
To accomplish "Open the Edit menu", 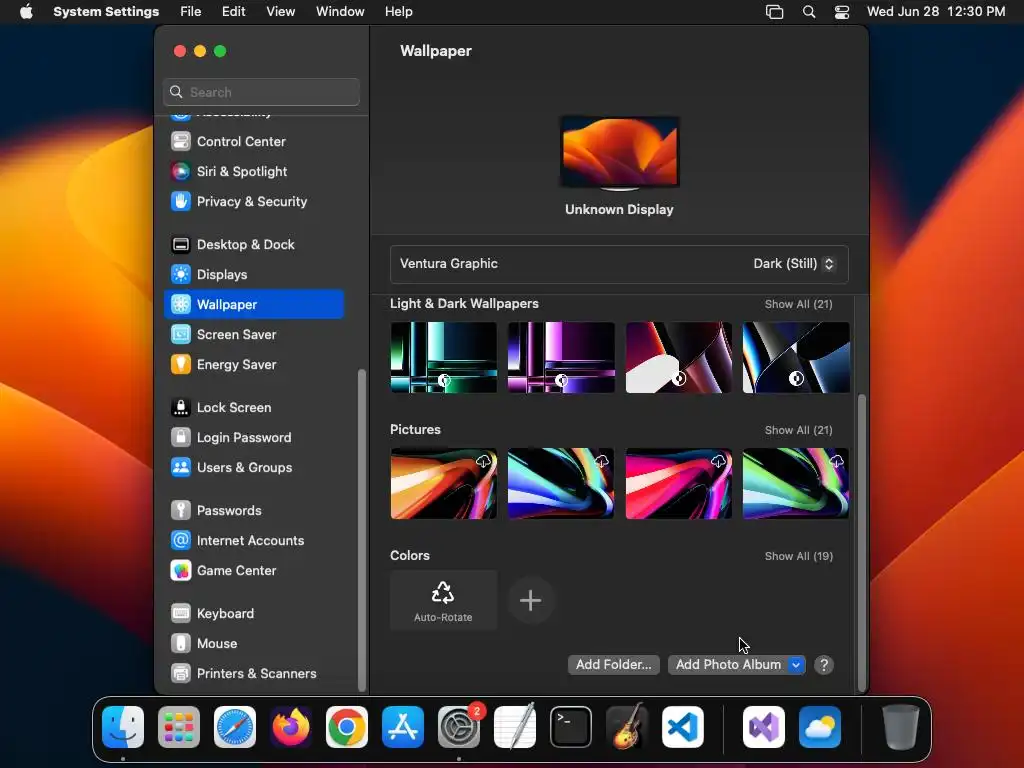I will [234, 12].
